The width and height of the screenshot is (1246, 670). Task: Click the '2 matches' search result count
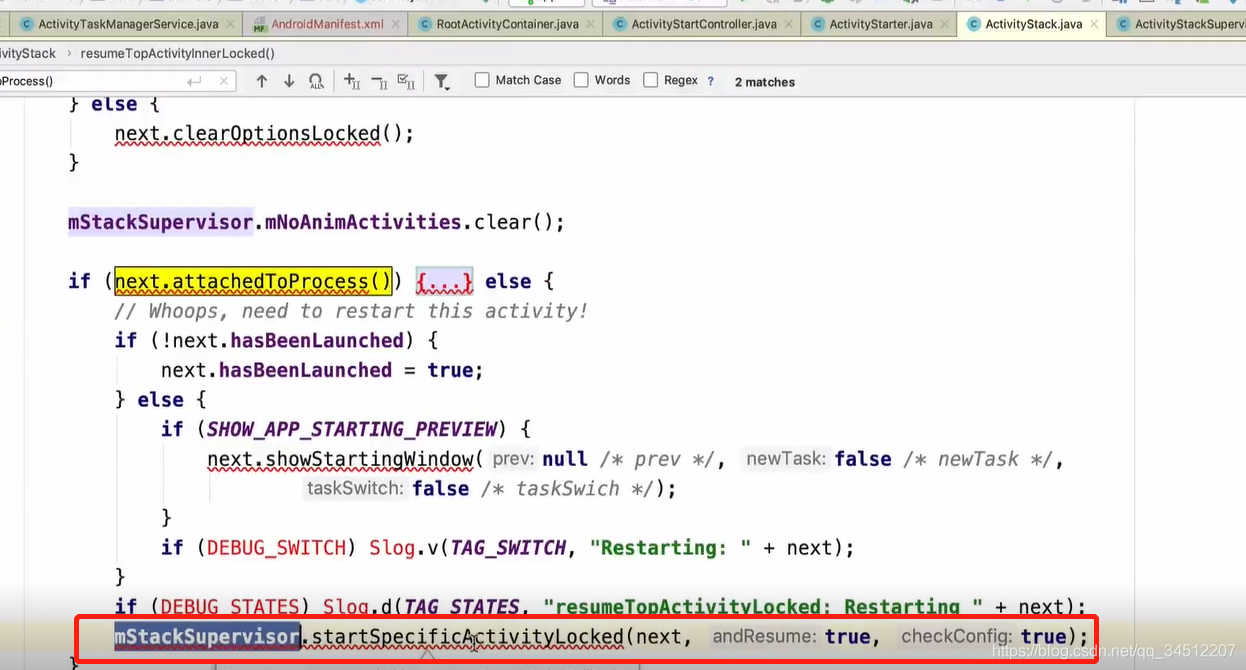(x=765, y=82)
